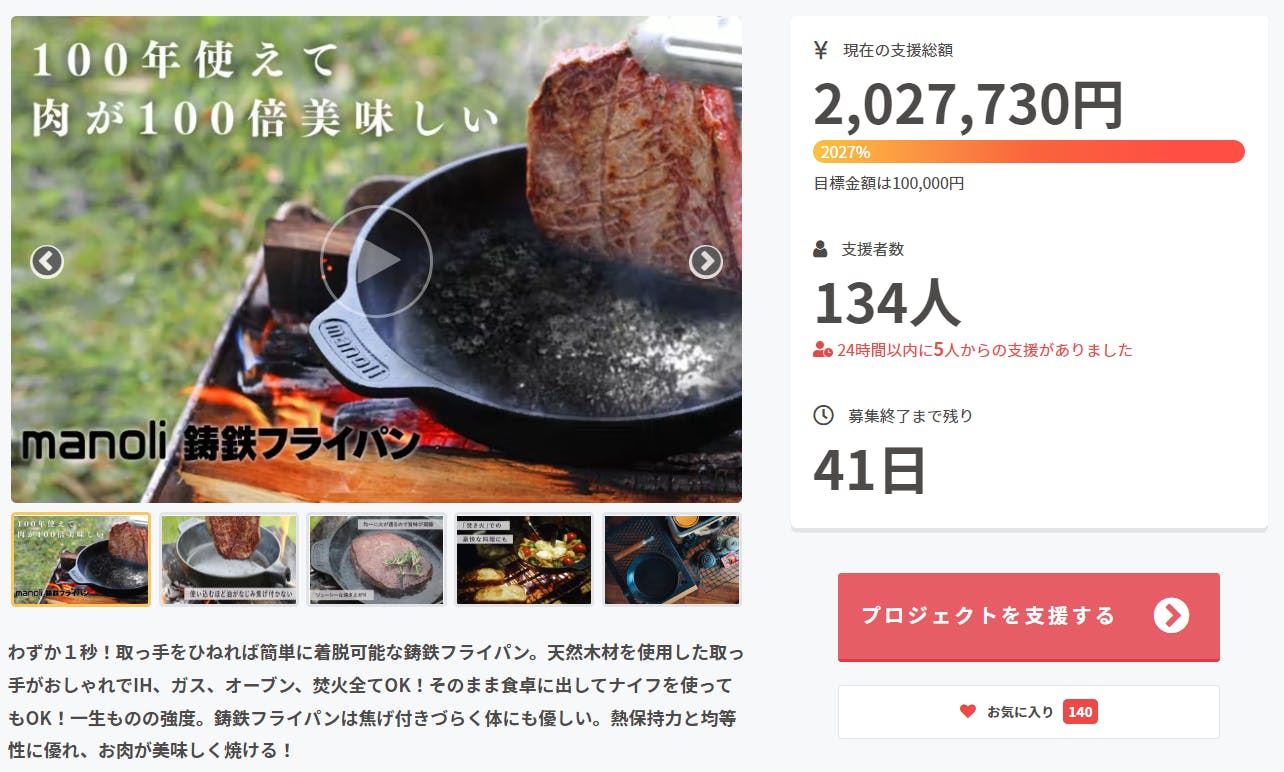The width and height of the screenshot is (1284, 772).
Task: Select first thumbnail with grass and steak
Action: [81, 560]
